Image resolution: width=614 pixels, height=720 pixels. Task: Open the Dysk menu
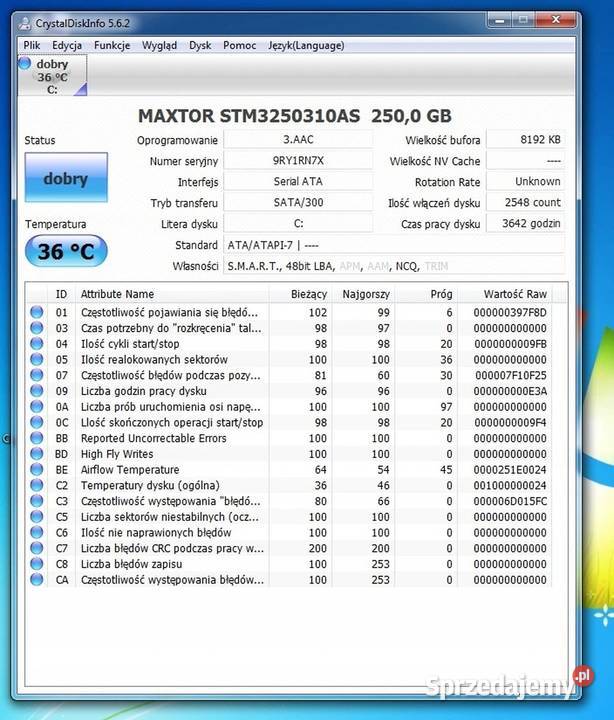pos(200,45)
